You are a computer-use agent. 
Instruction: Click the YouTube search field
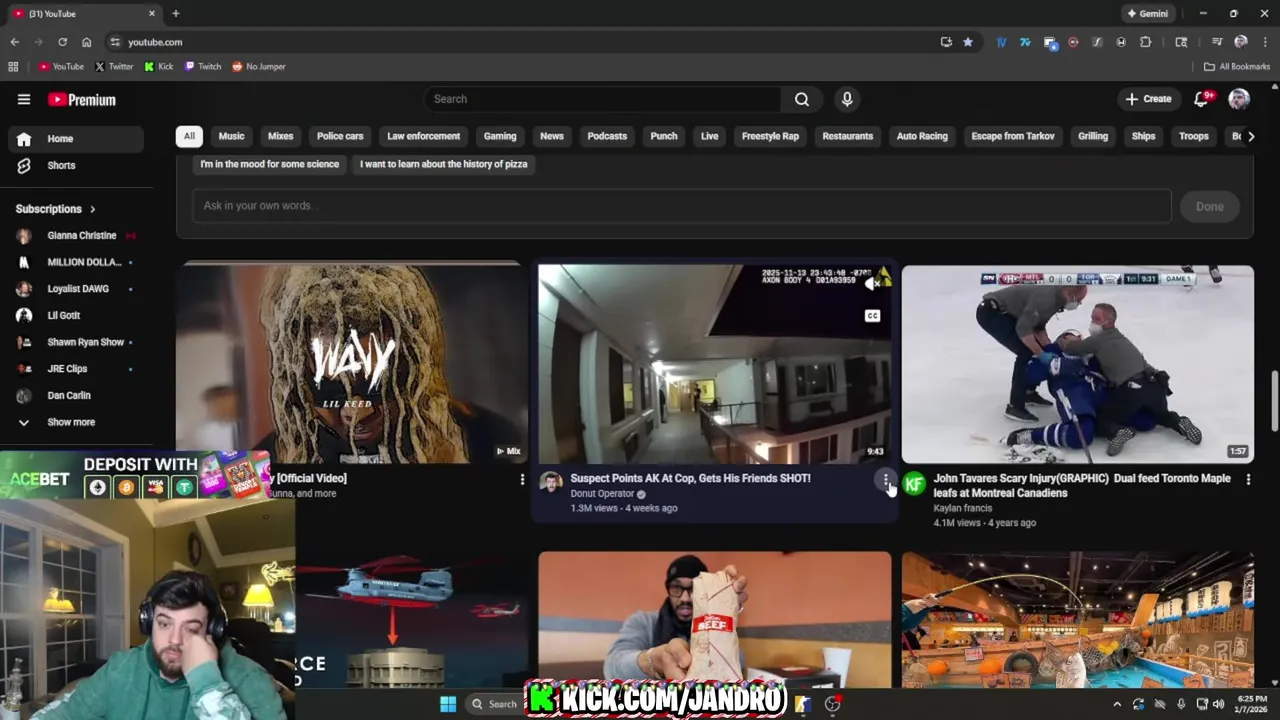[602, 99]
